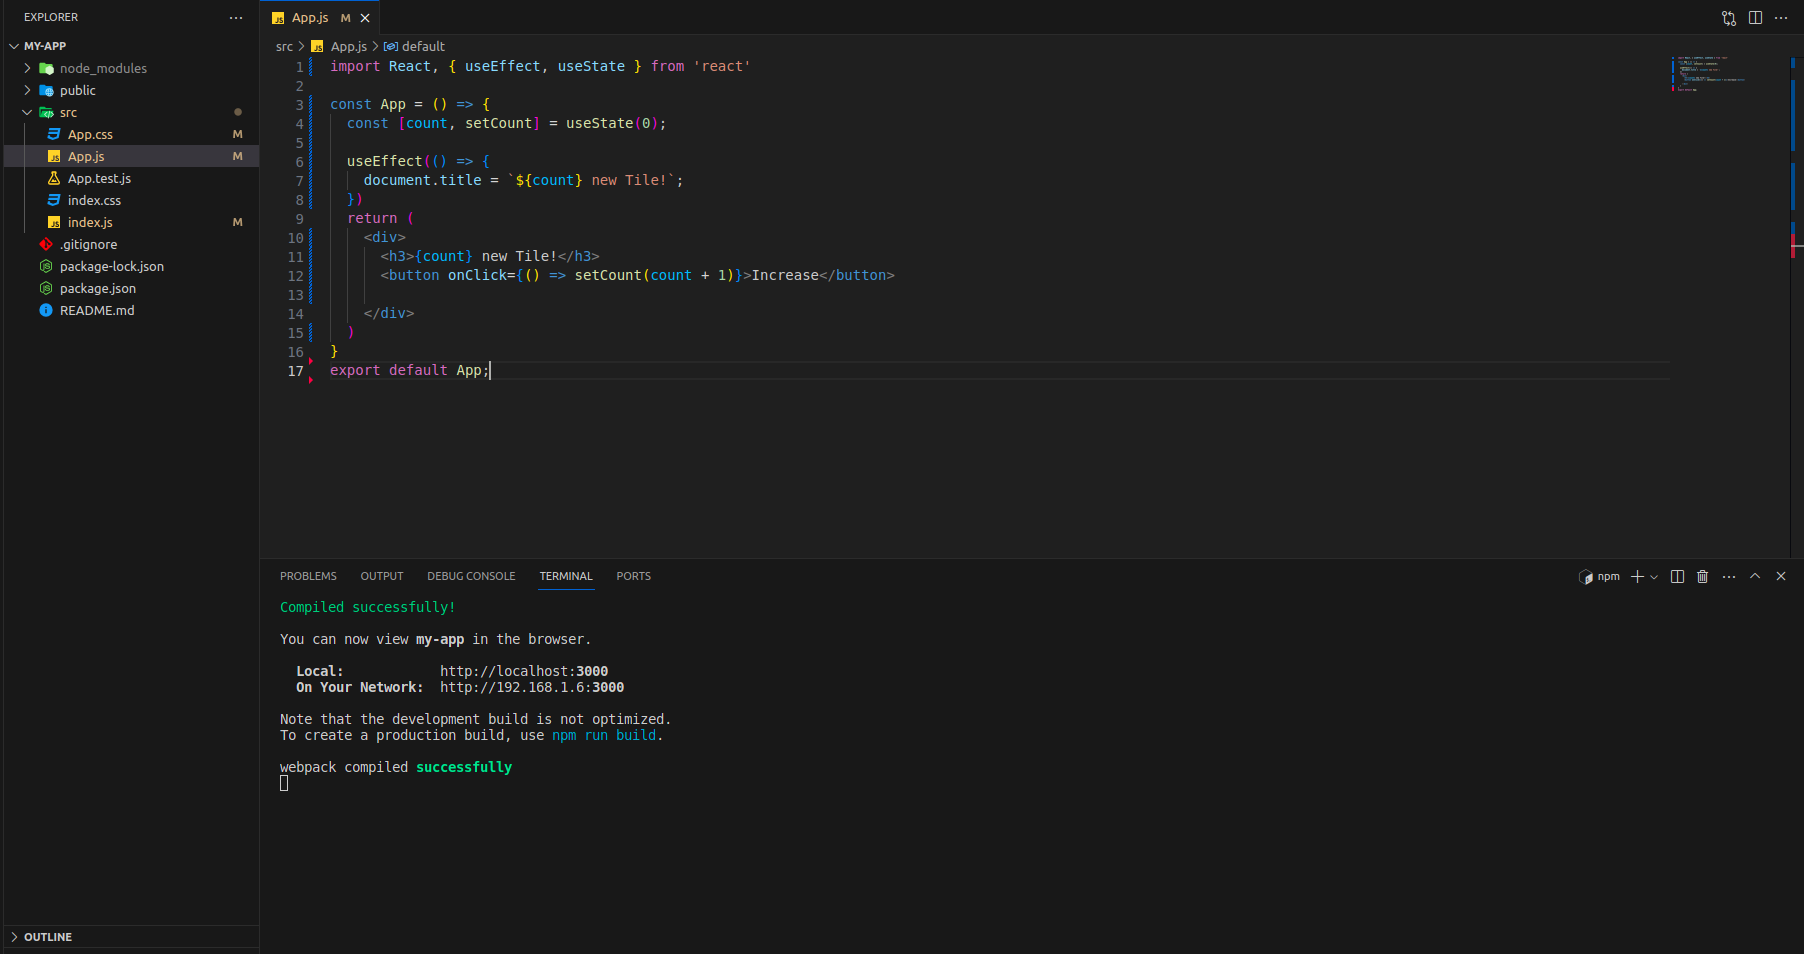Click the Split Terminal icon
1804x954 pixels.
click(x=1677, y=577)
